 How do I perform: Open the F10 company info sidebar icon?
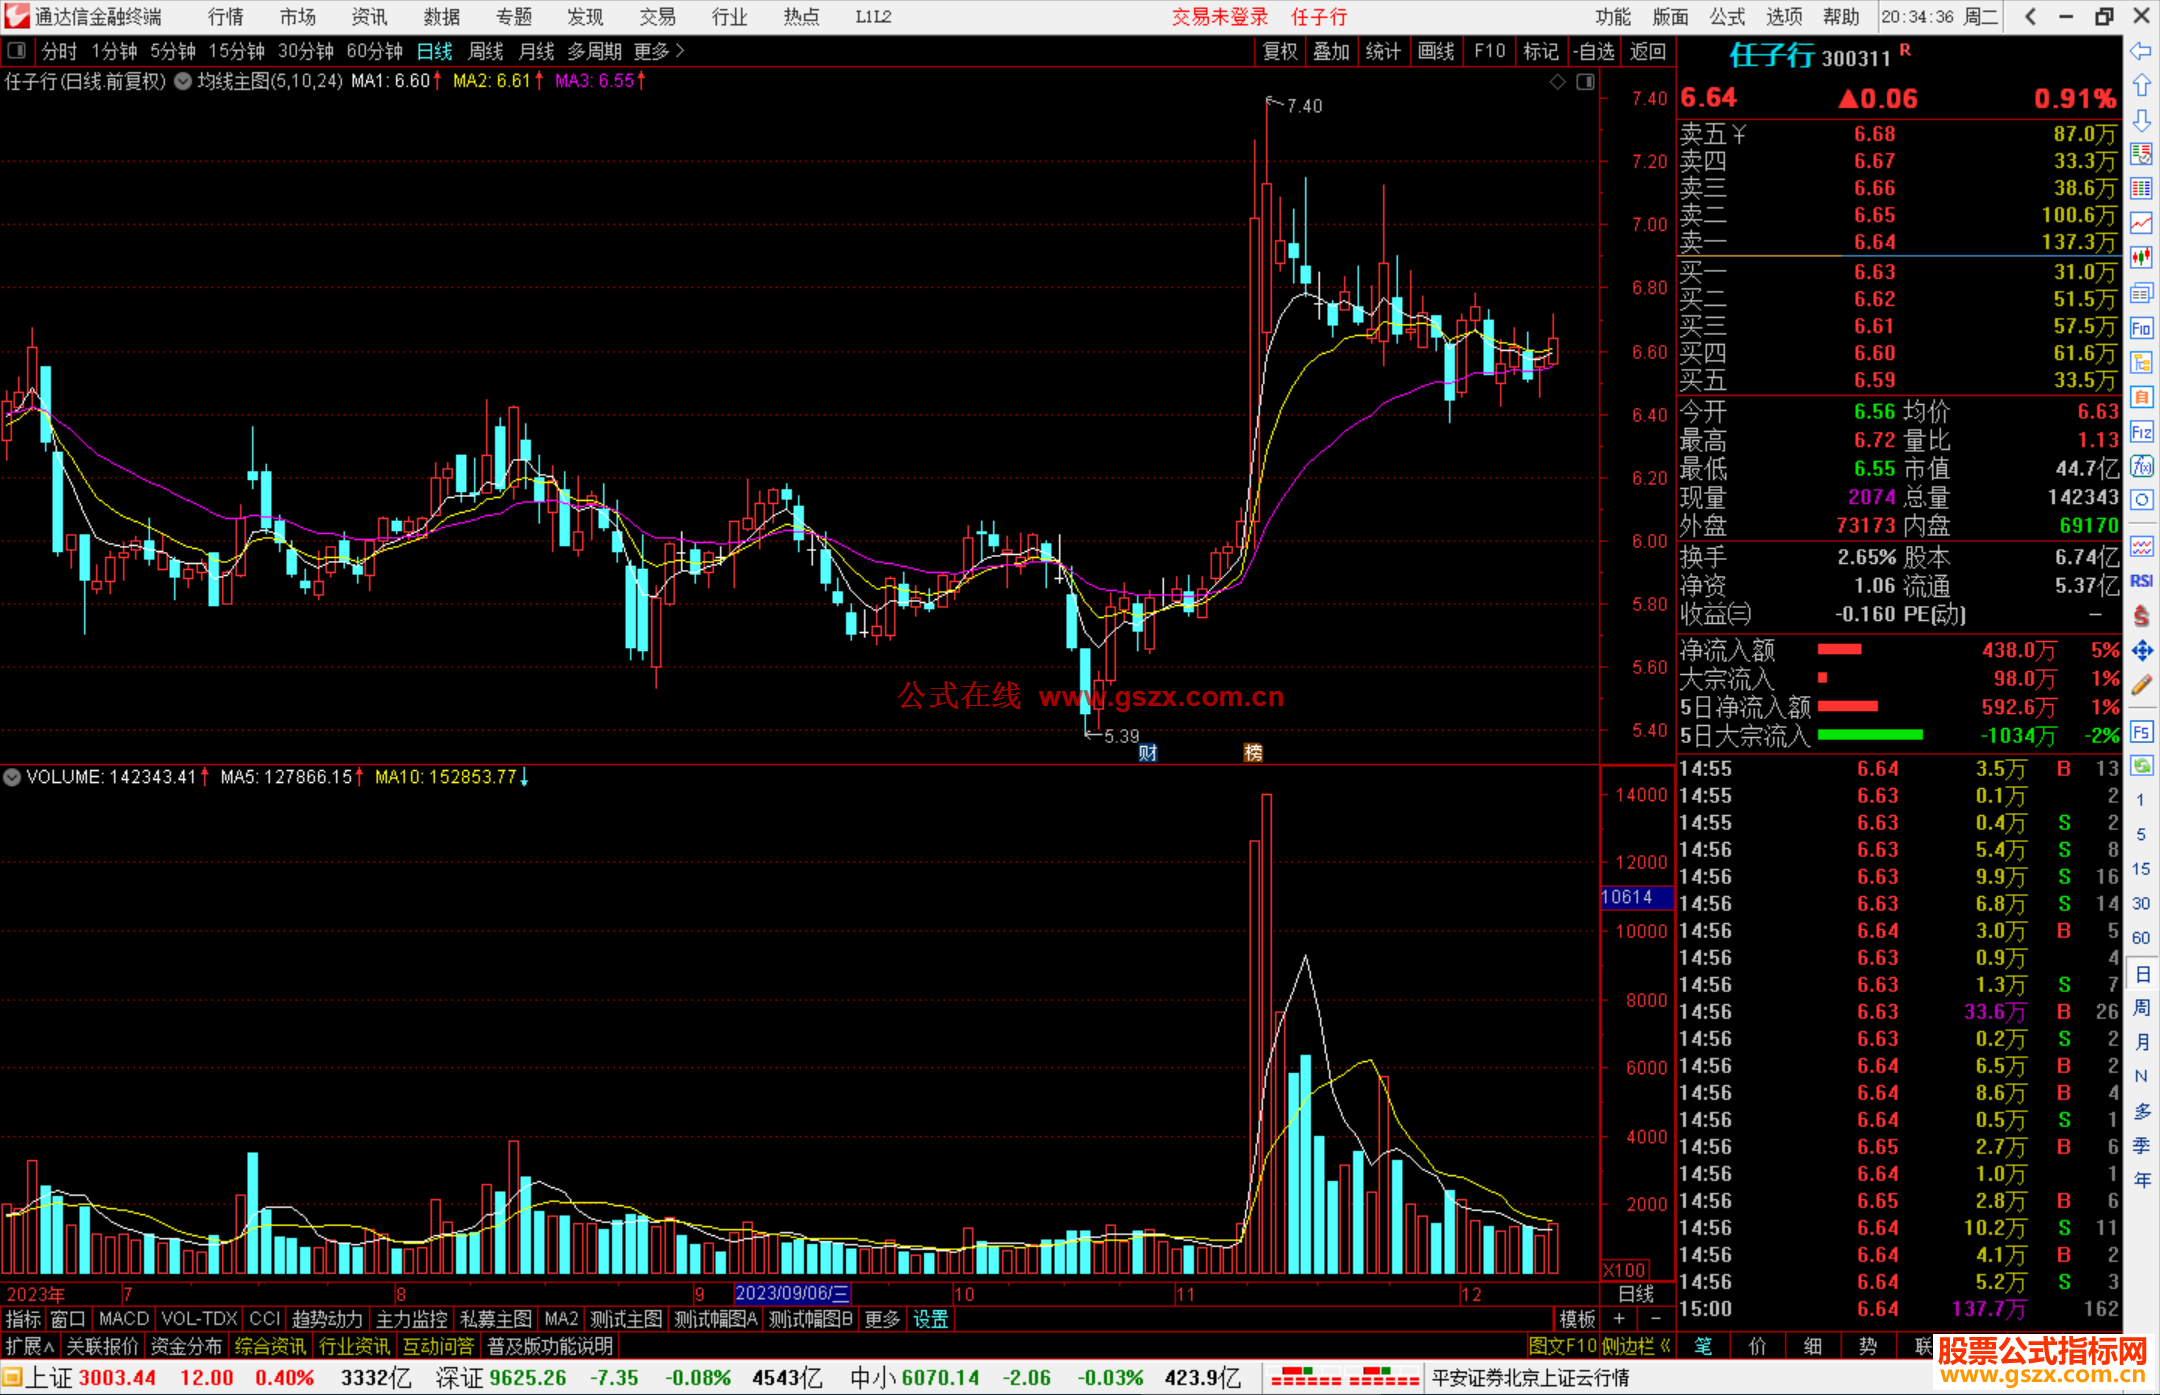[x=2141, y=328]
